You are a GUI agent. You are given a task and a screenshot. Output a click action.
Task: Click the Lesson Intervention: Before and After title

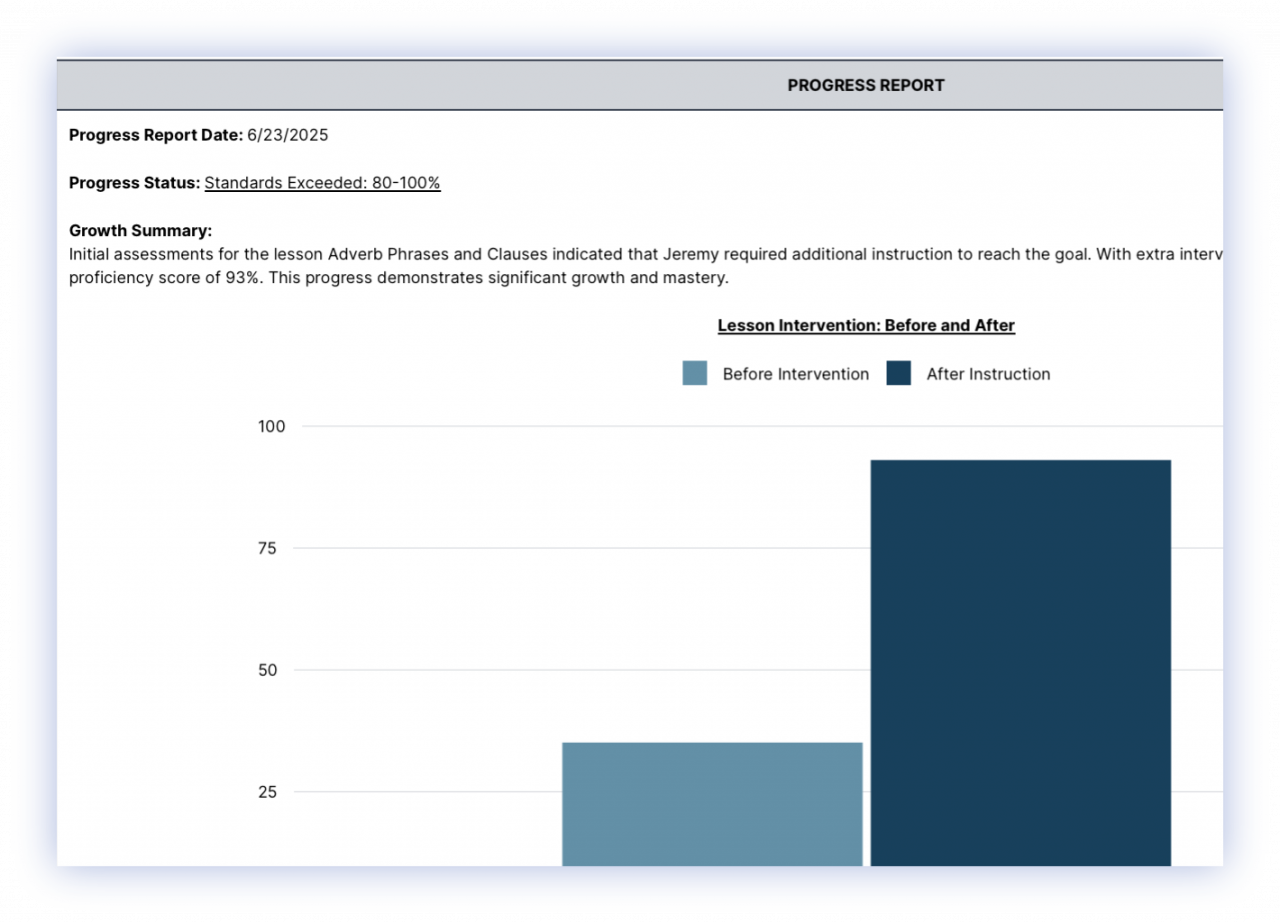coord(866,326)
